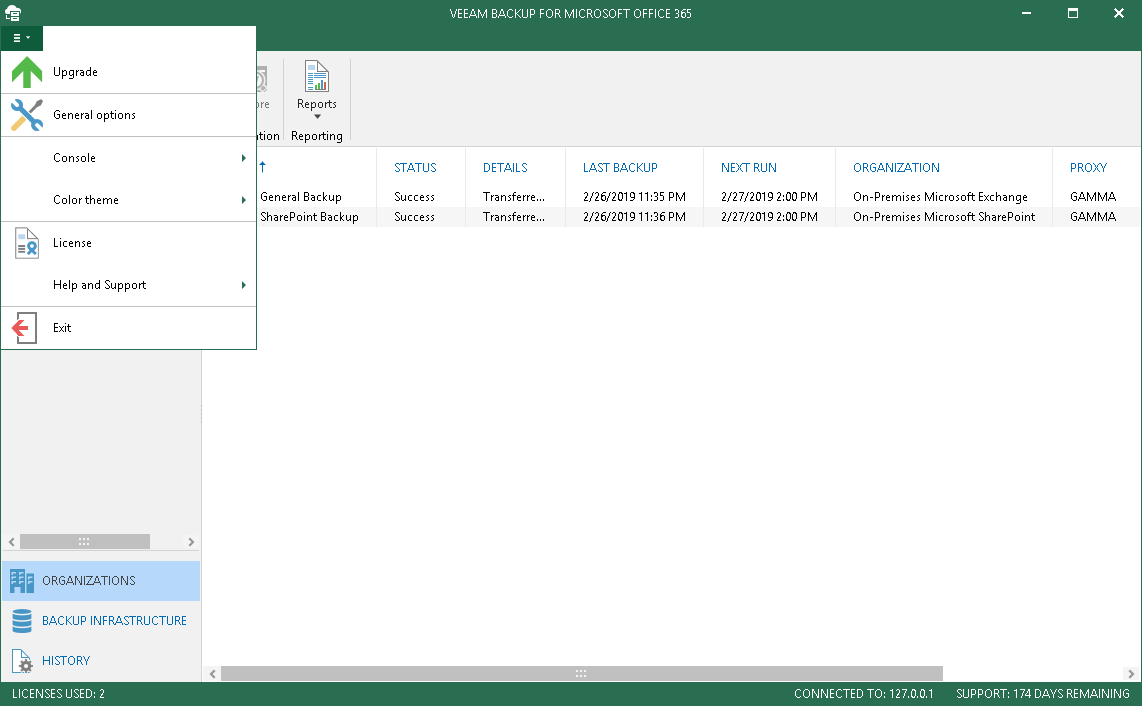Switch to the Organizations view

[101, 581]
